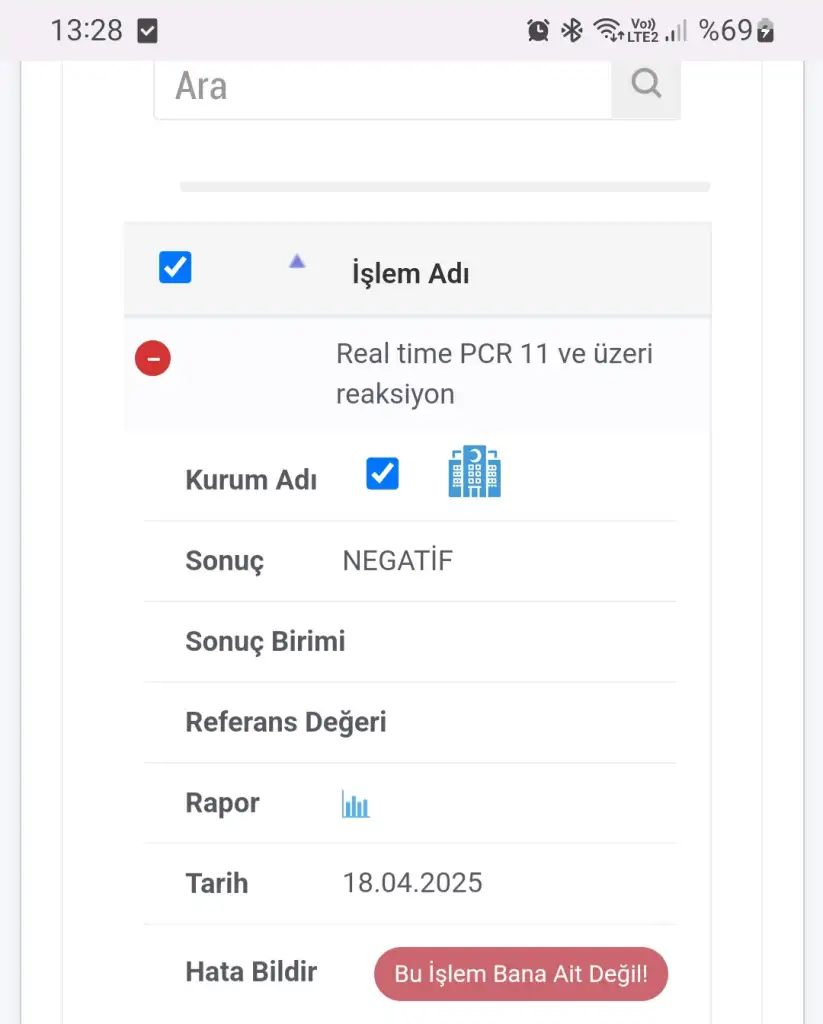Click the purple sort triangle arrow
This screenshot has height=1024, width=823.
tap(297, 262)
